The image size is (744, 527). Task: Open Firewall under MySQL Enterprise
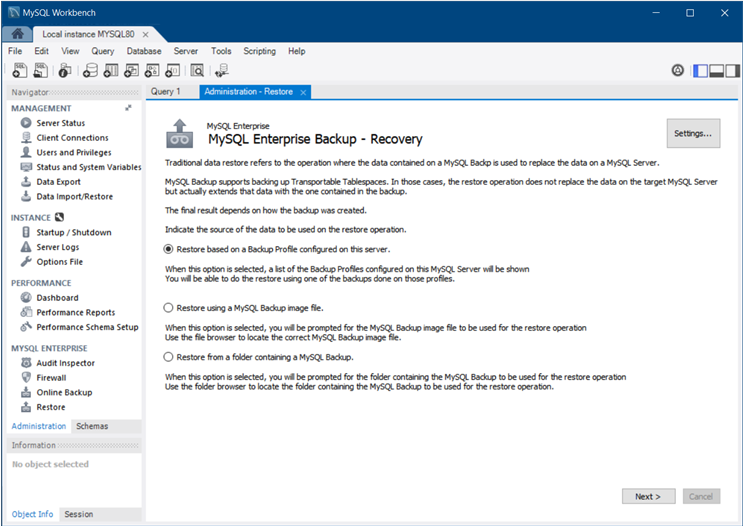(x=51, y=378)
